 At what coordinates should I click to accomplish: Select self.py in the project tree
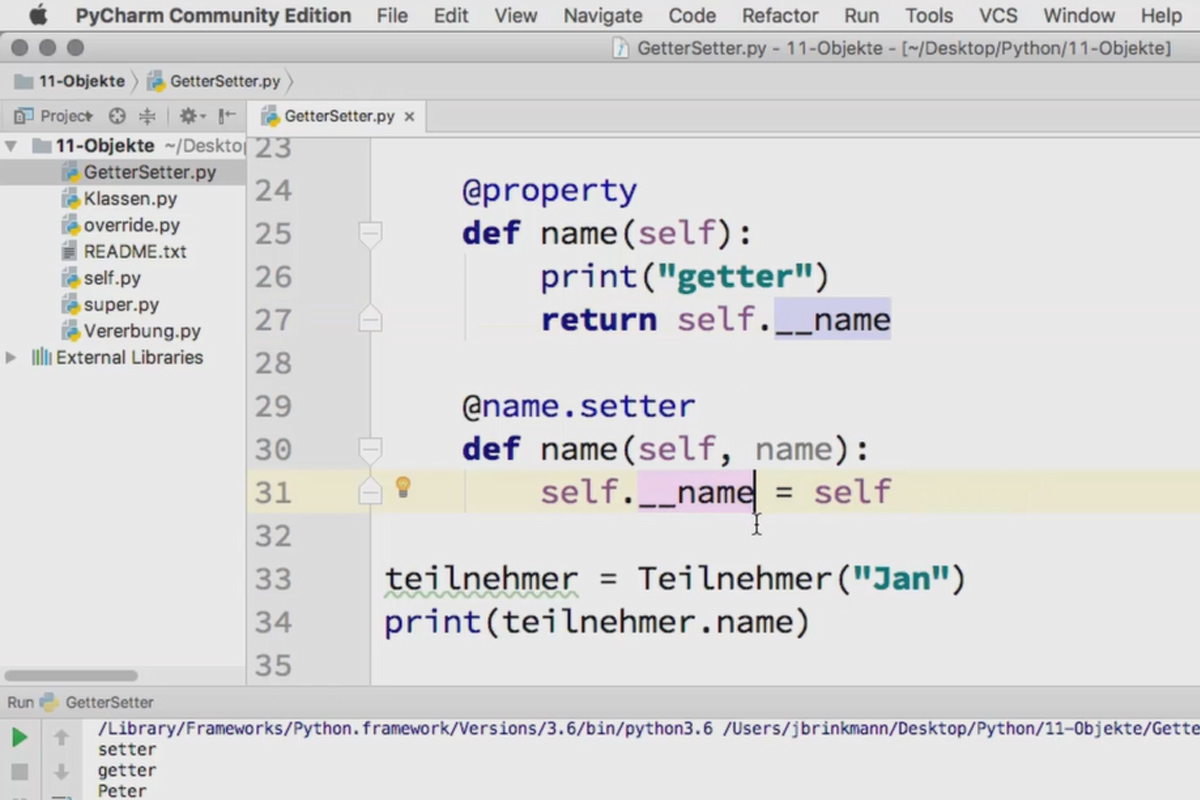[x=112, y=278]
